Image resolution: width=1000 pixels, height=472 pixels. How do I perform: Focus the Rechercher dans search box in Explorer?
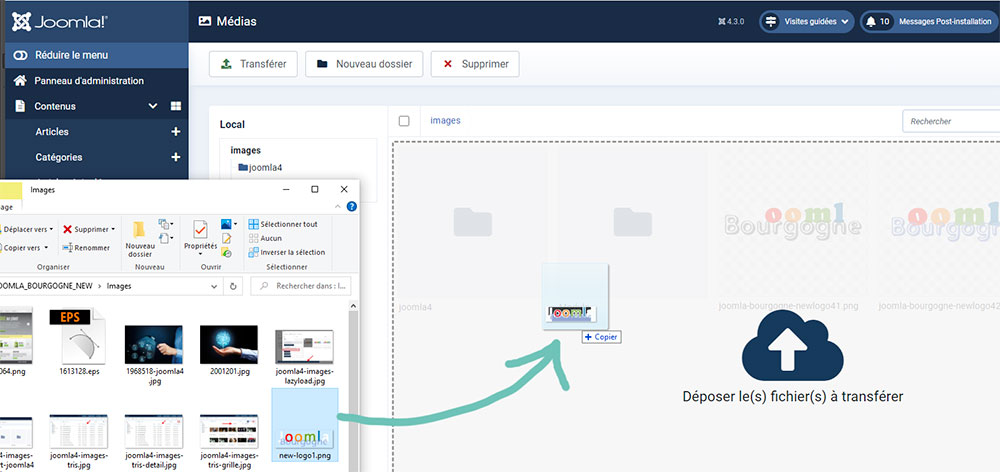(300, 286)
